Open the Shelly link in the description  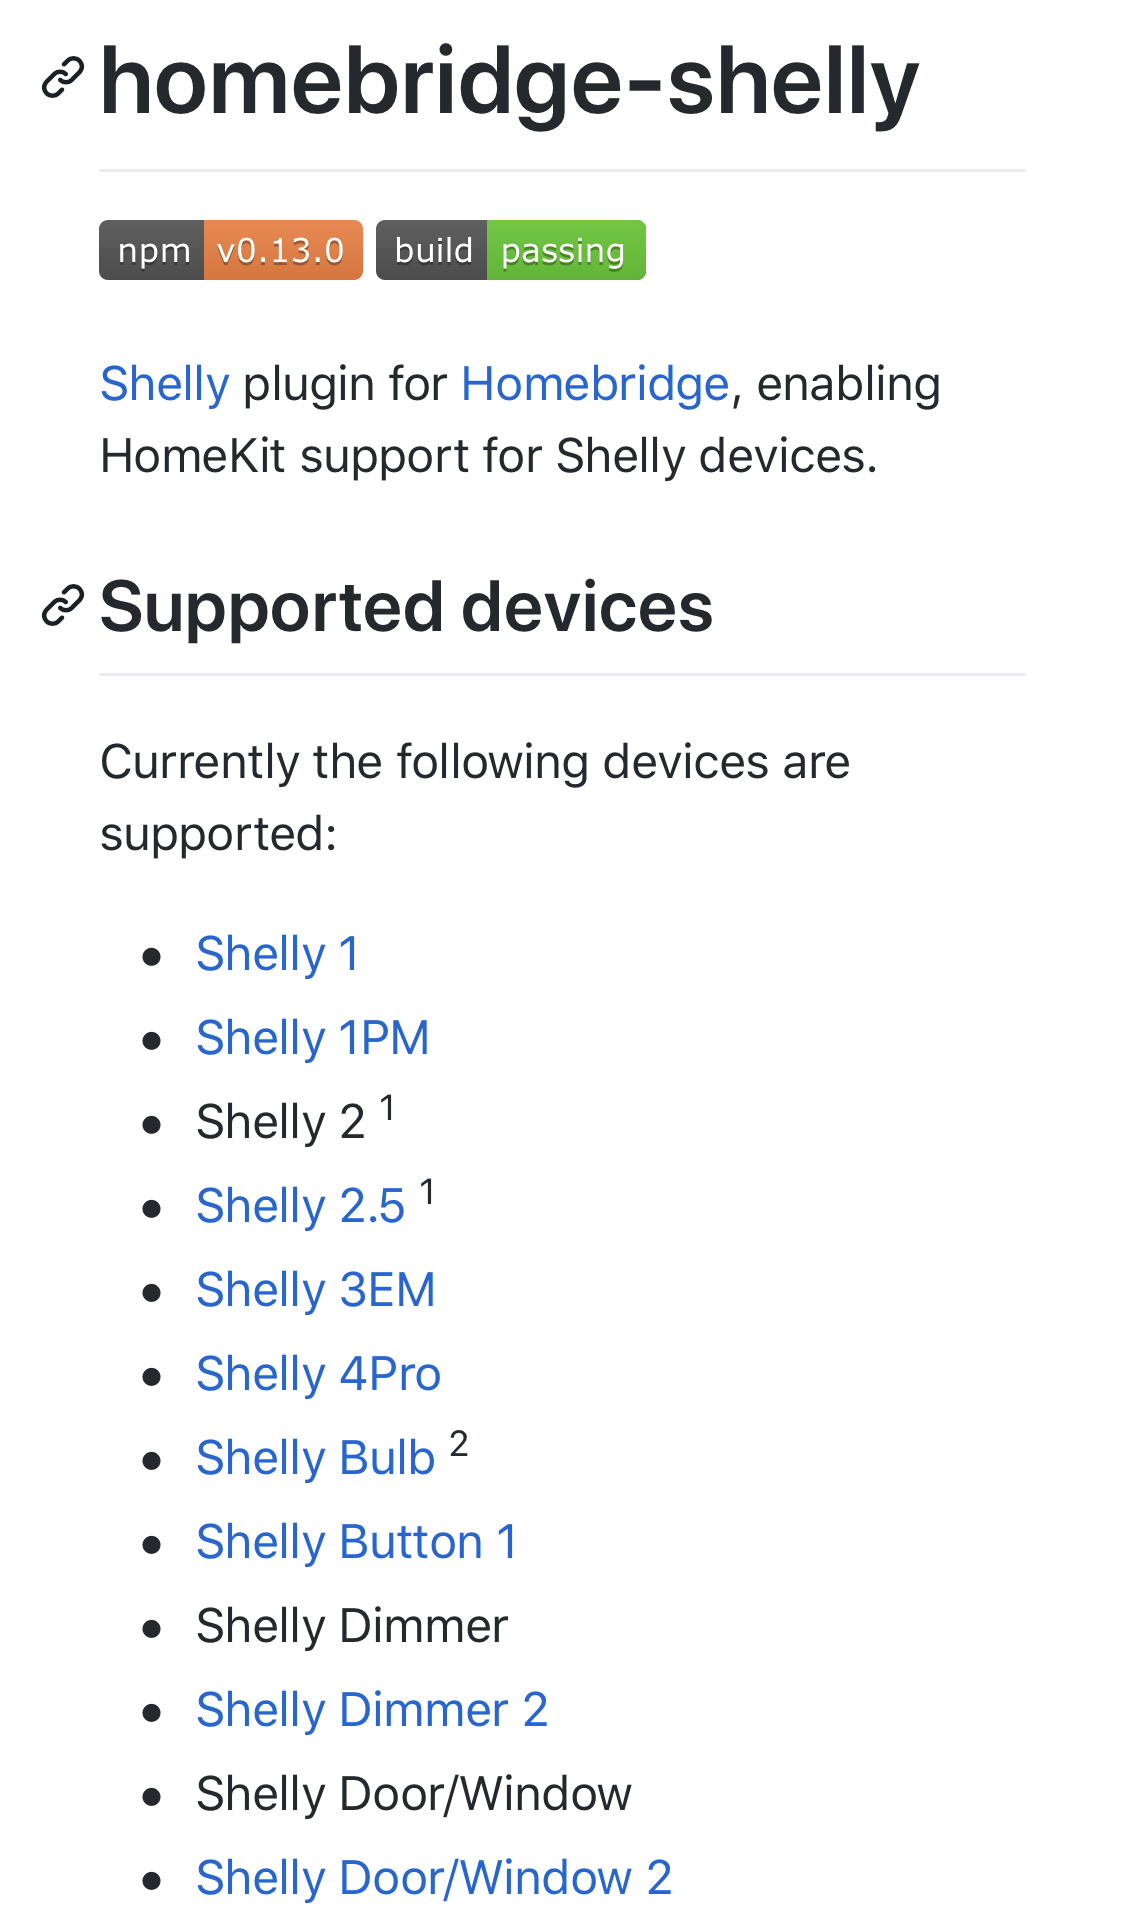(165, 384)
